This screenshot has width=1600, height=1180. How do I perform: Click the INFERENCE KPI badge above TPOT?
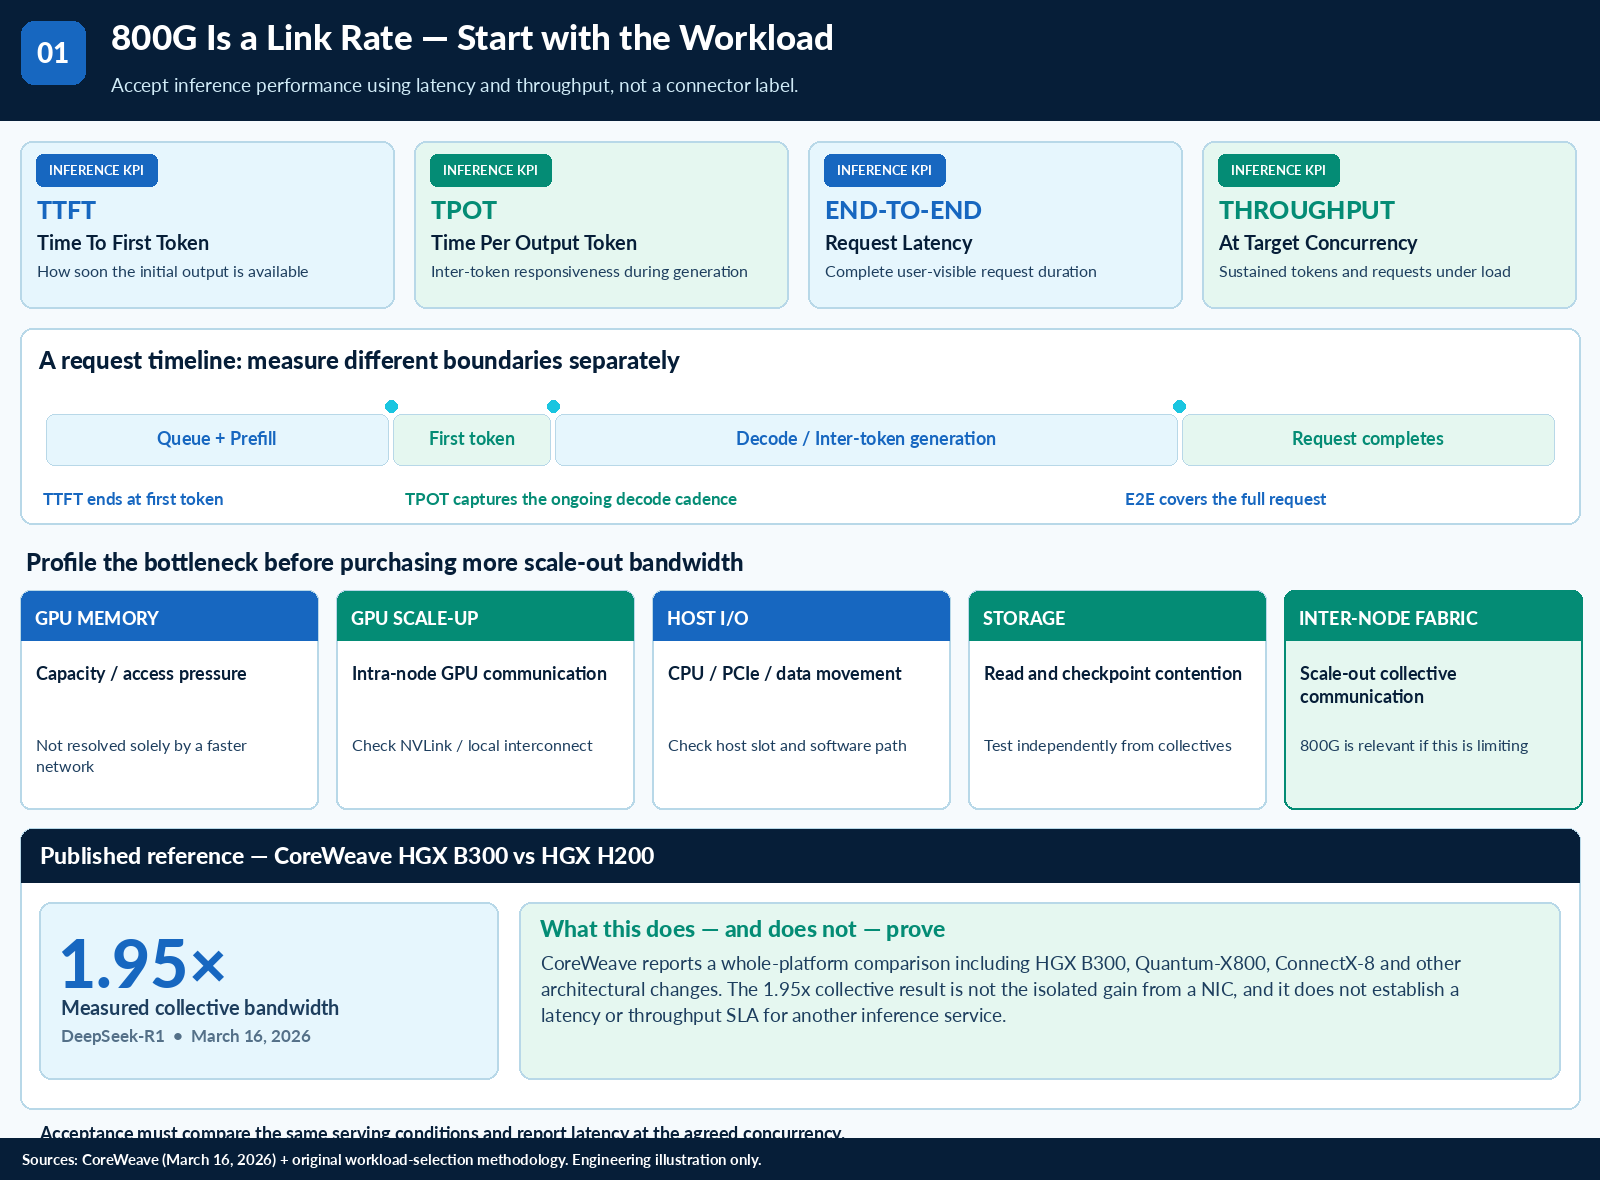491,170
